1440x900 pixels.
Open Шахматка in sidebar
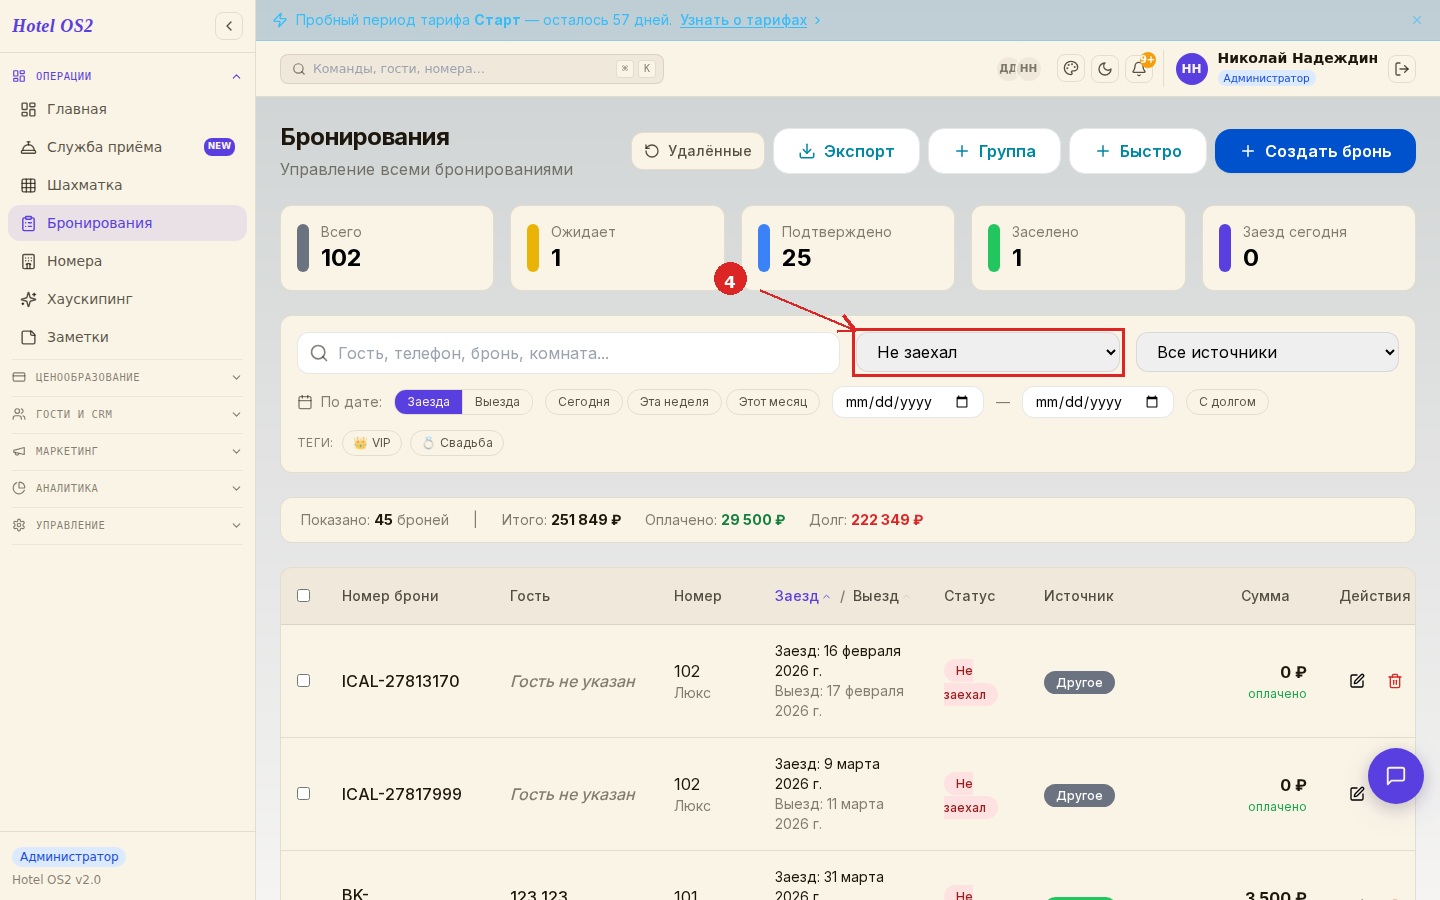[x=127, y=185]
